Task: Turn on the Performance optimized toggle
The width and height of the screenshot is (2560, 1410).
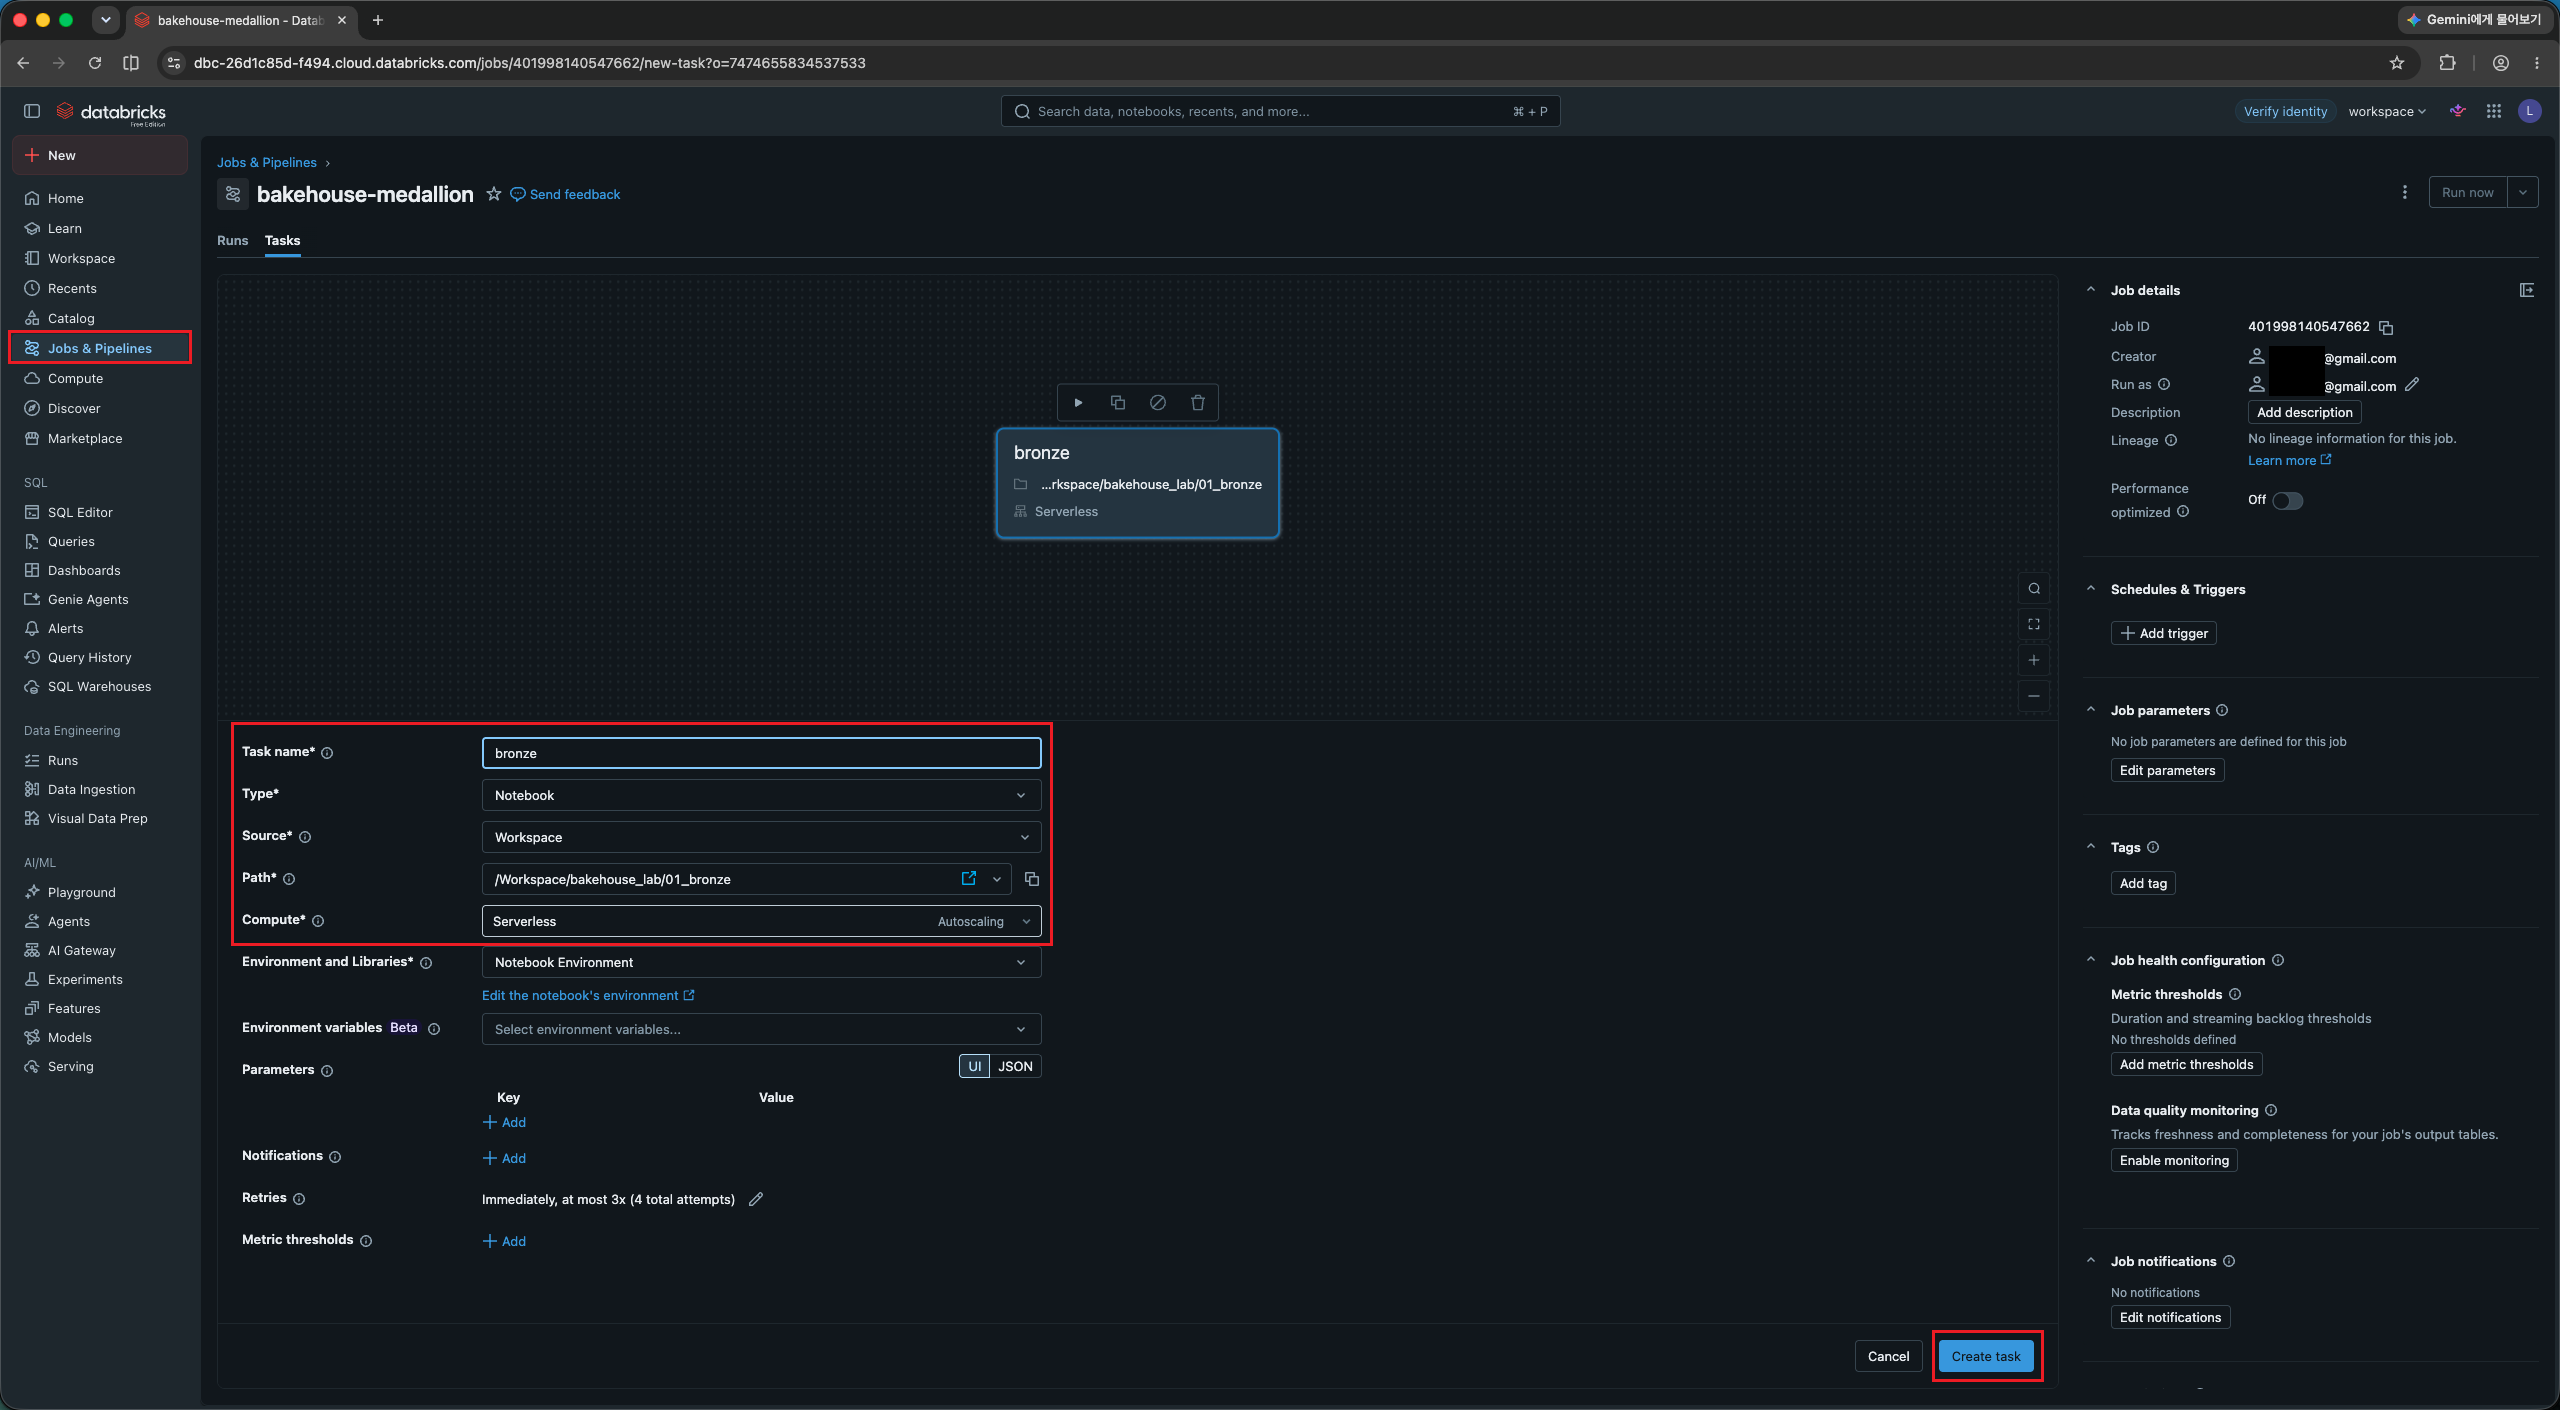Action: click(2287, 501)
